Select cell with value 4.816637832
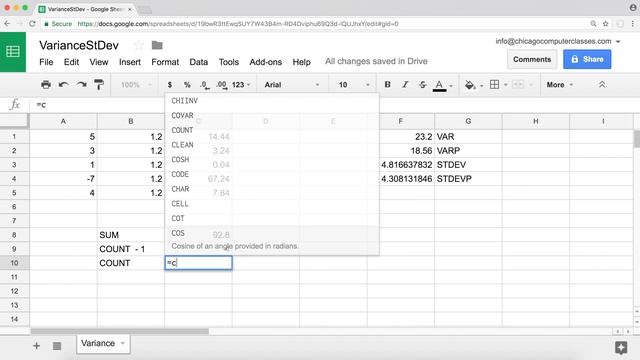 click(x=400, y=165)
